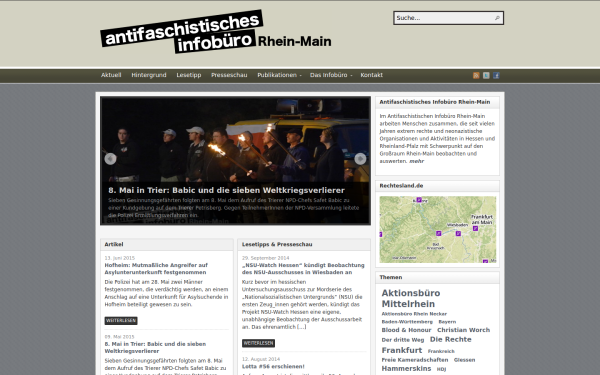Expand the Publikationen dropdown menu

coord(279,75)
